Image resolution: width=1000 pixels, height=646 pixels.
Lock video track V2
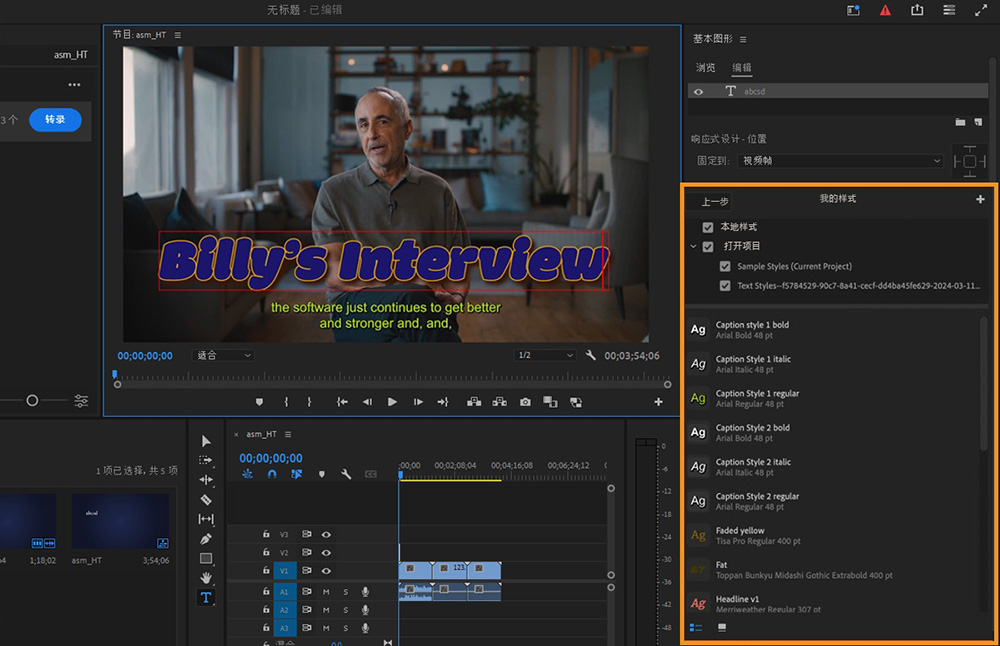coord(266,552)
